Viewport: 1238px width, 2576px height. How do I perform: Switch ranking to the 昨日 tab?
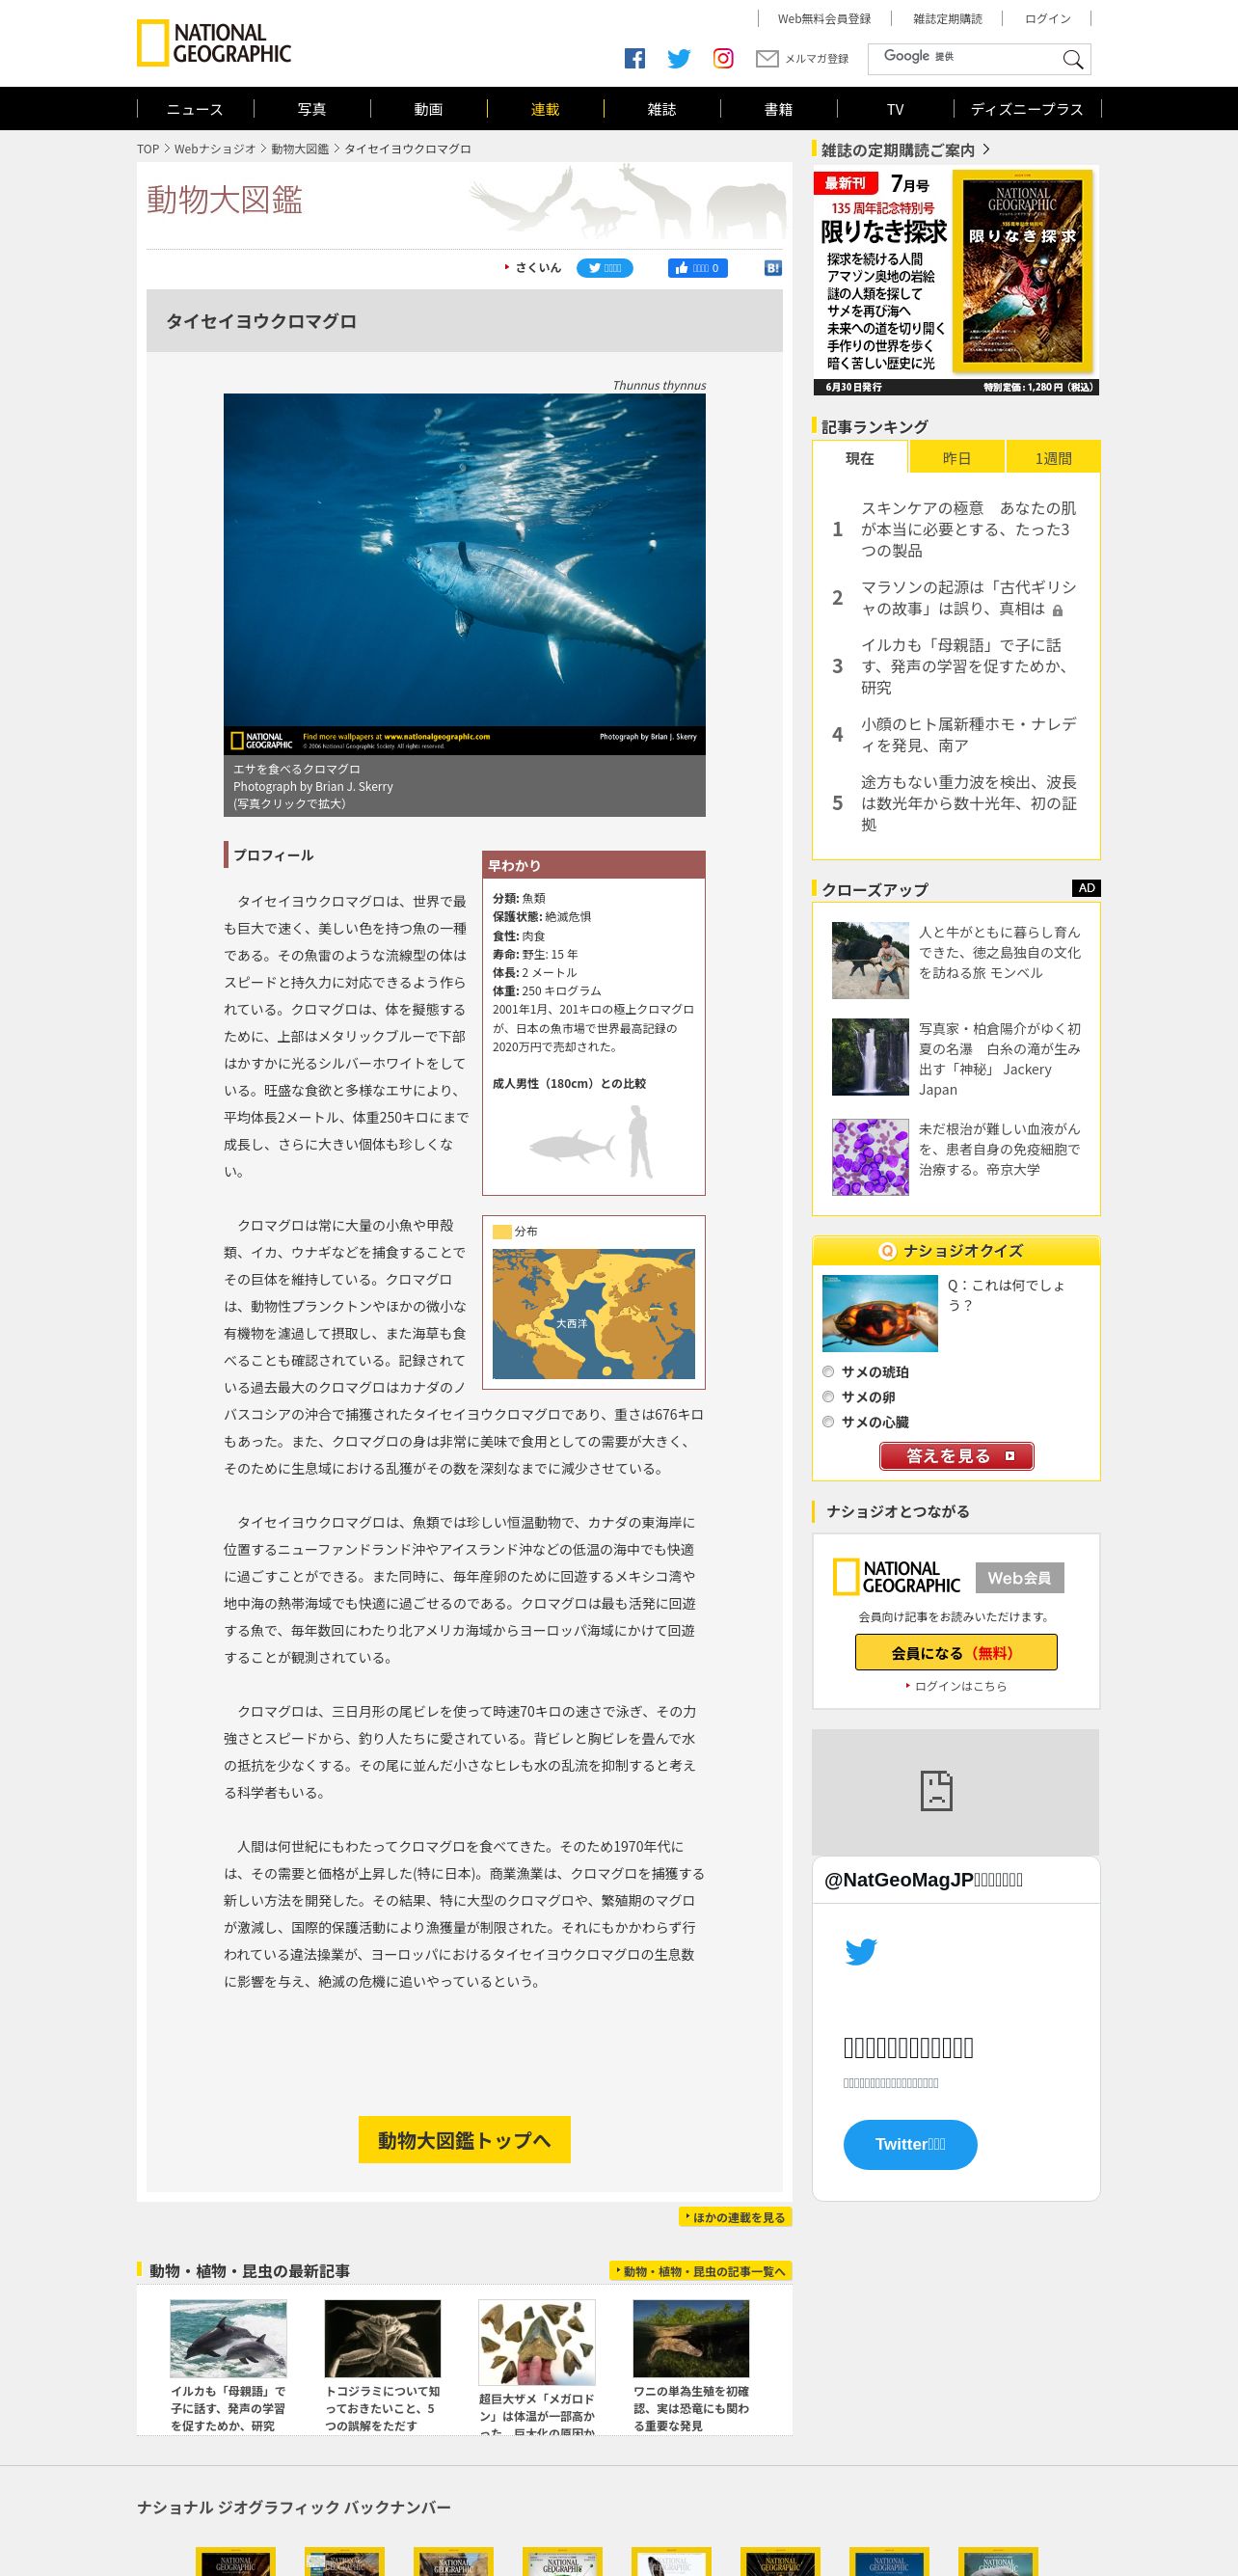coord(957,458)
